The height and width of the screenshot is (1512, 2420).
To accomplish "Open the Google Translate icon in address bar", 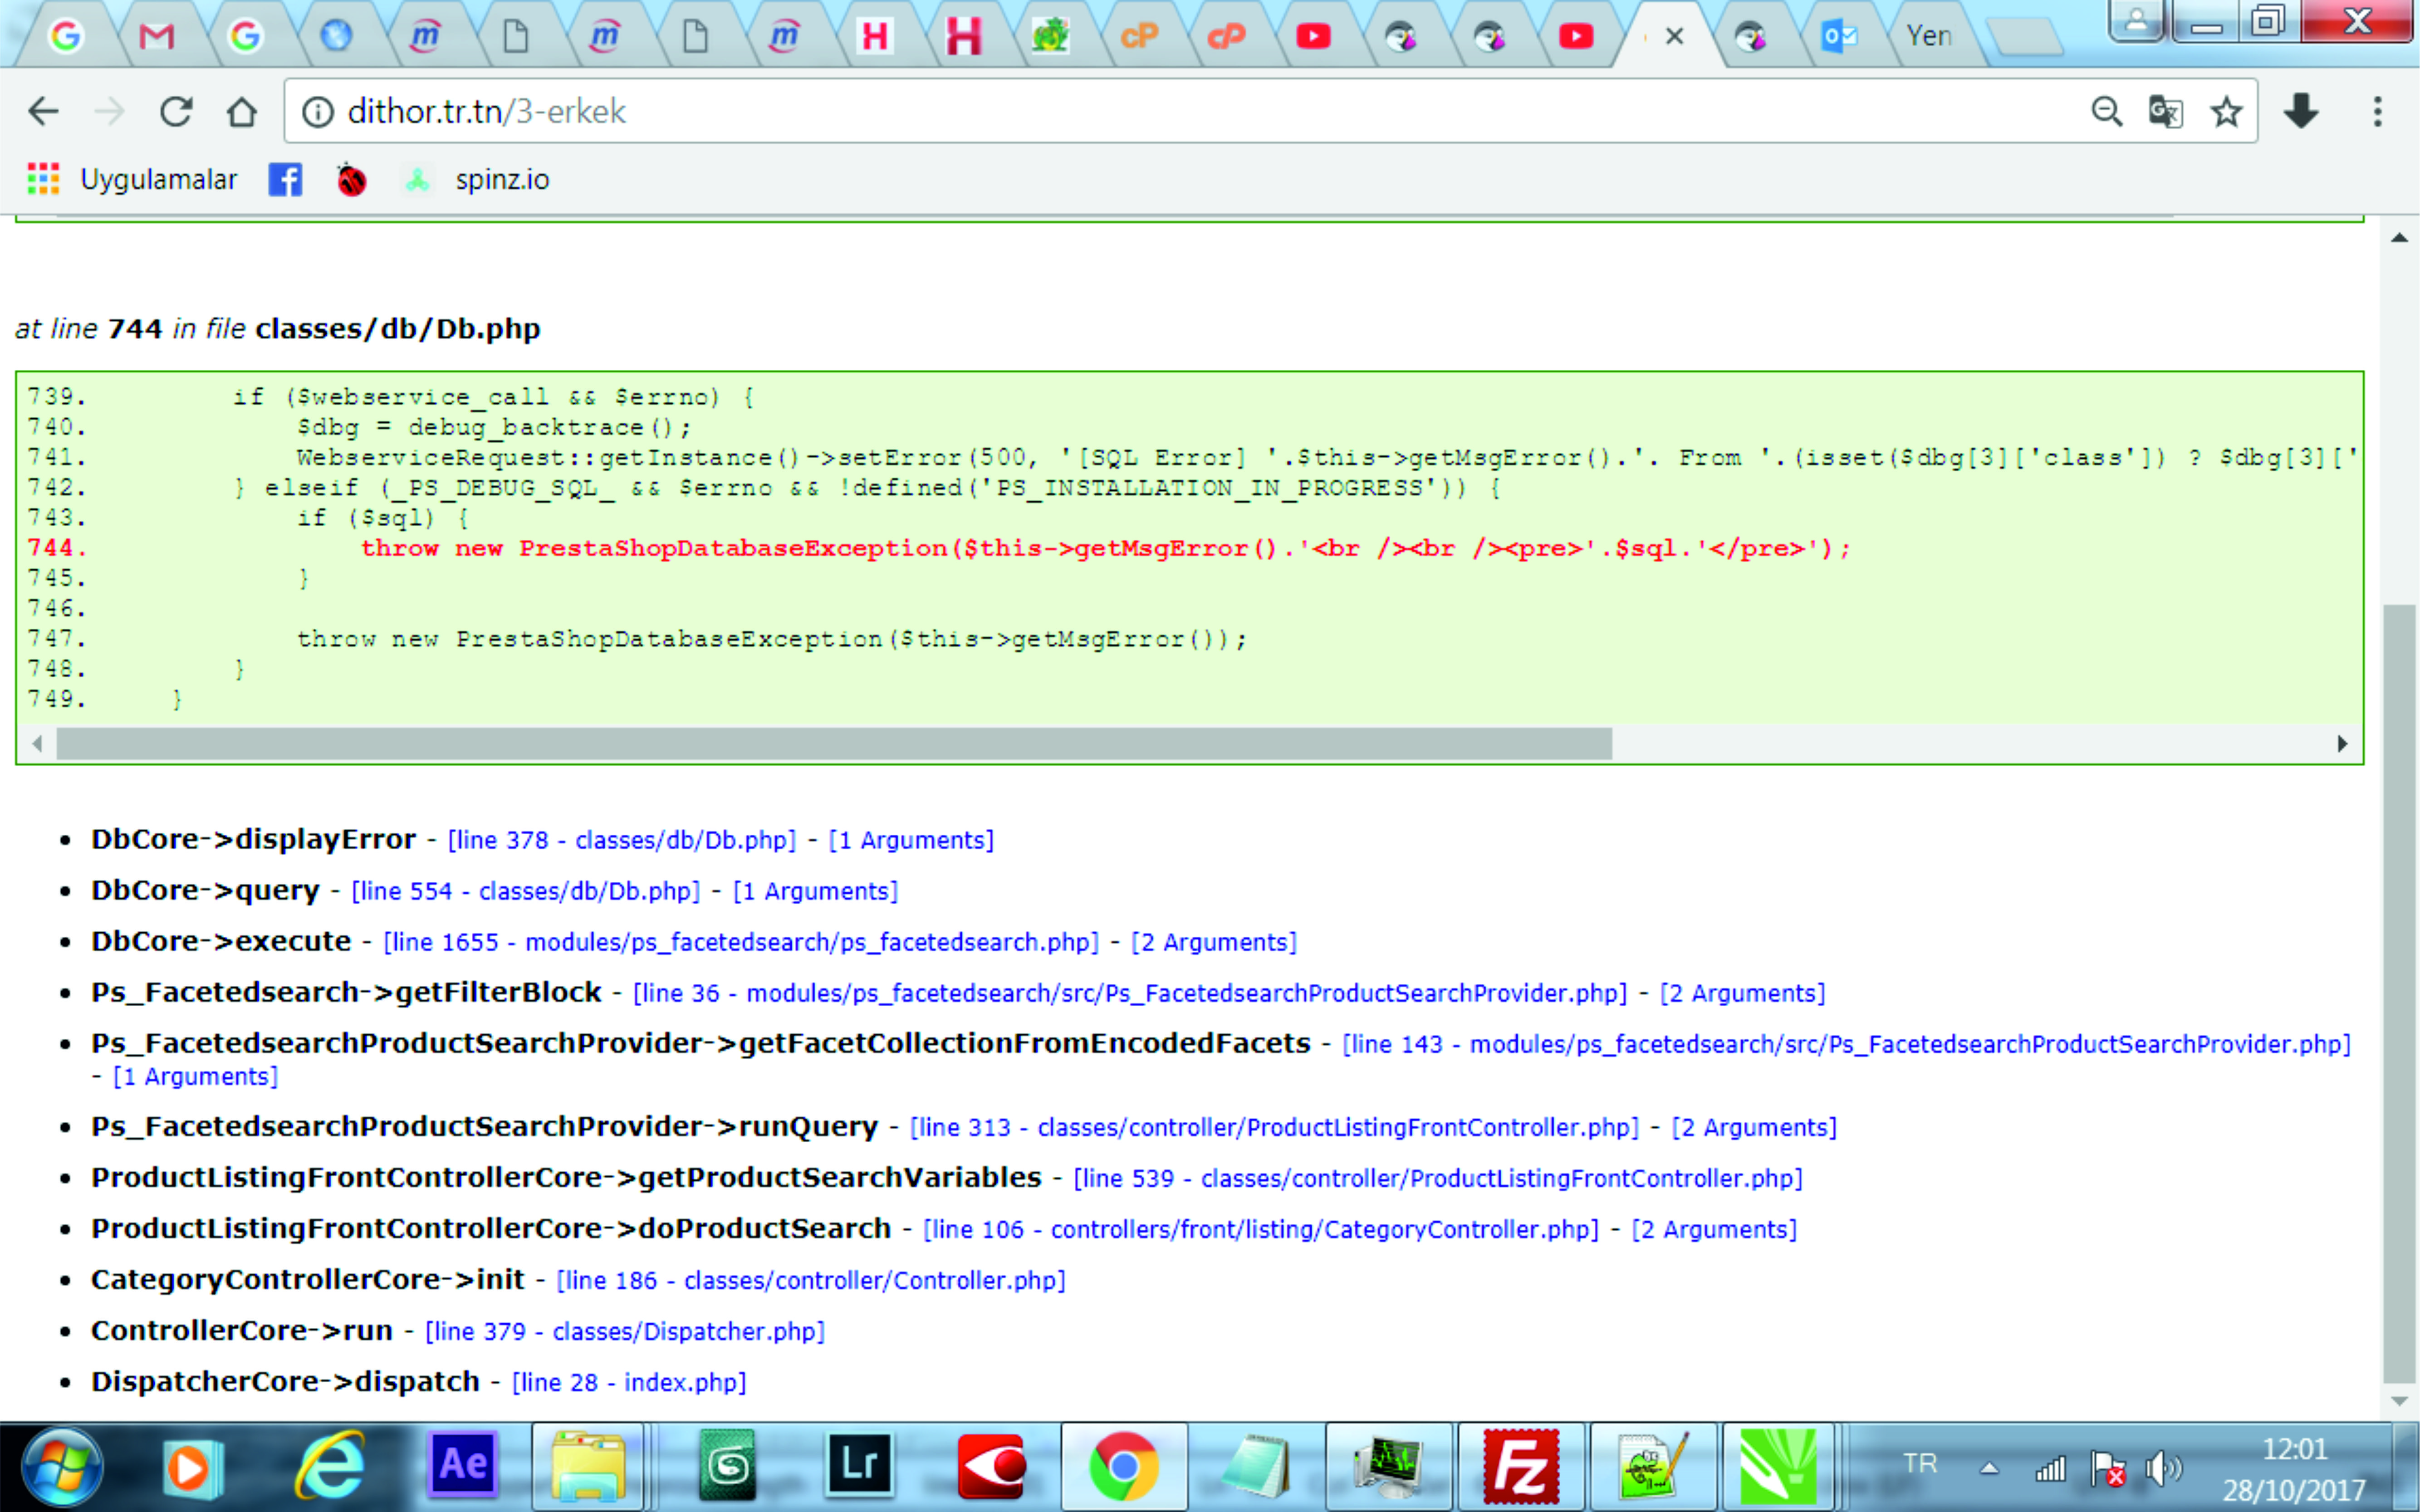I will pos(2165,111).
